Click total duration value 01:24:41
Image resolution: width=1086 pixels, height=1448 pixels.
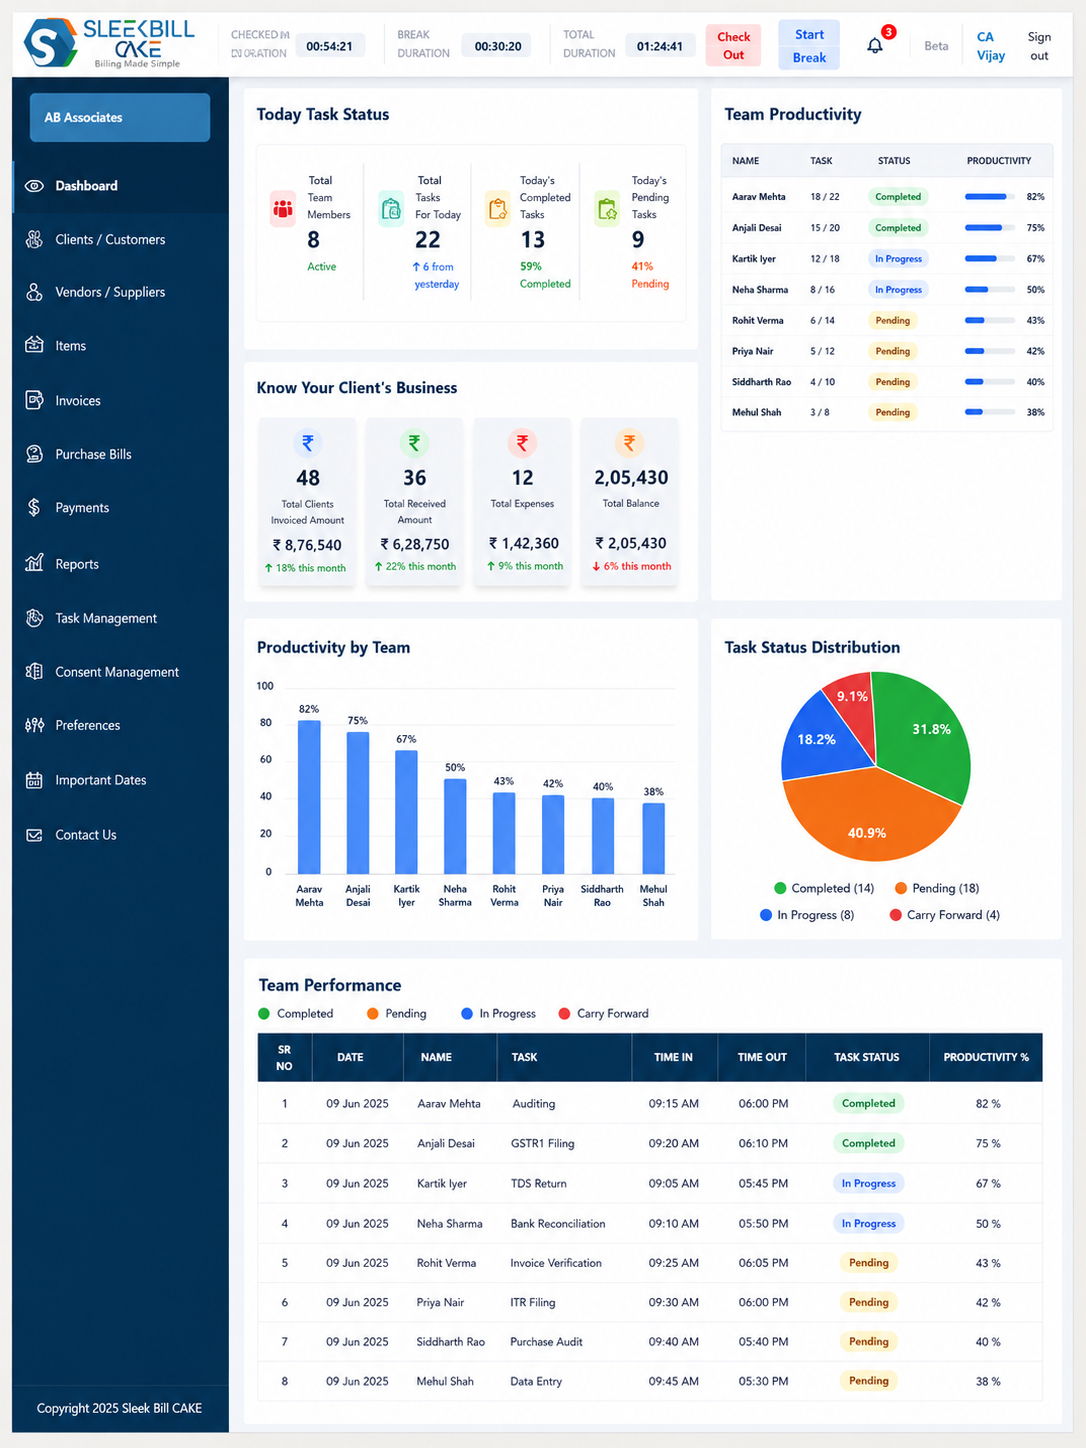point(660,46)
